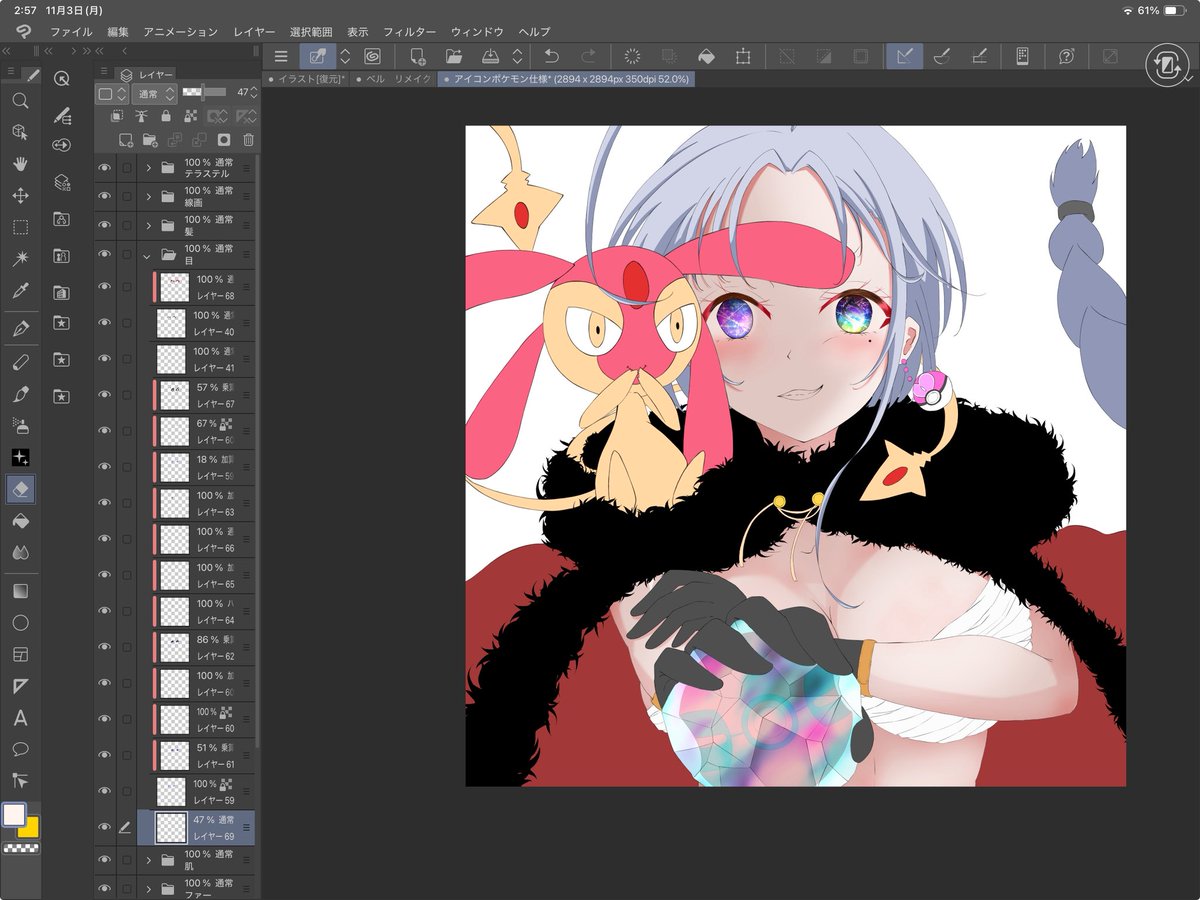The height and width of the screenshot is (900, 1200).
Task: Select the rectangular Selection tool
Action: click(x=20, y=228)
